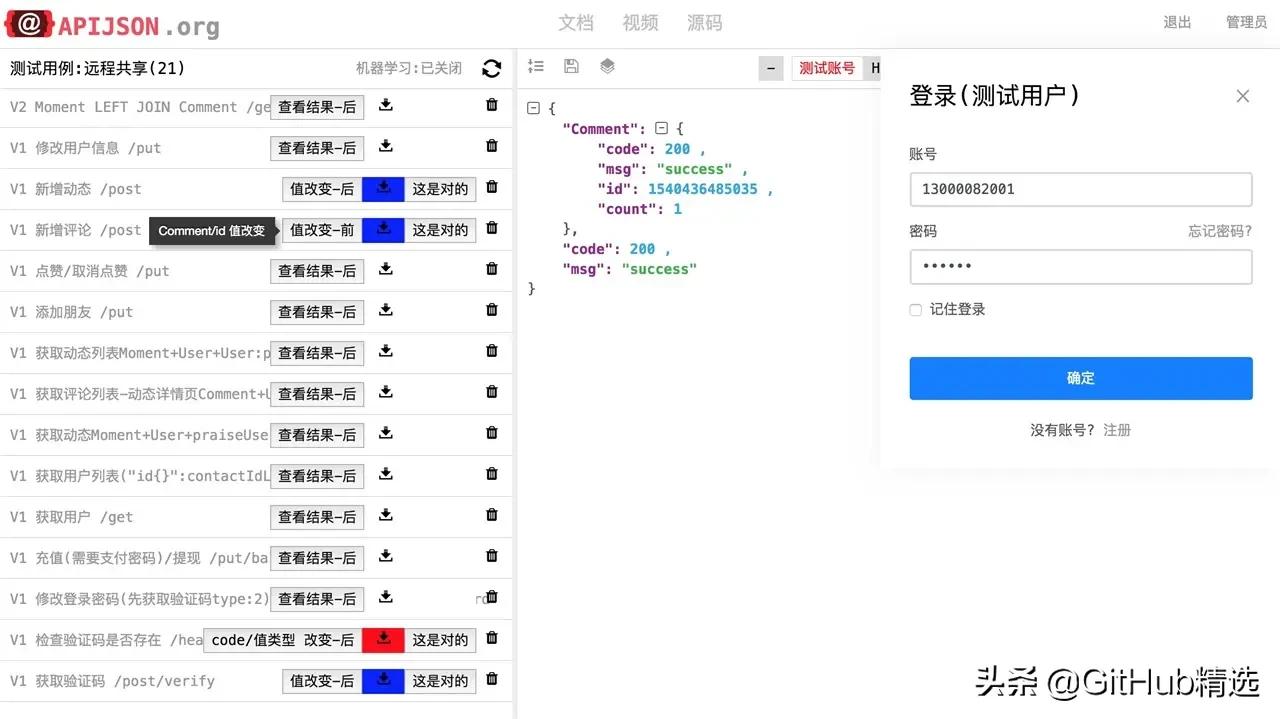
Task: Click the layers stack icon in the toolbar
Action: point(606,66)
